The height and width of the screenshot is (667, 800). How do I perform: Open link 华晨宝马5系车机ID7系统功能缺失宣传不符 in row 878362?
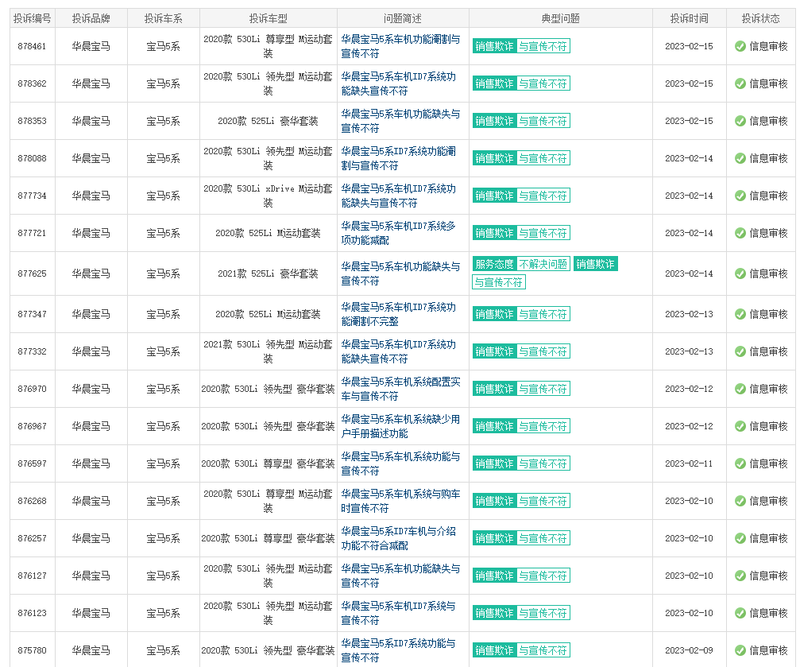point(398,84)
